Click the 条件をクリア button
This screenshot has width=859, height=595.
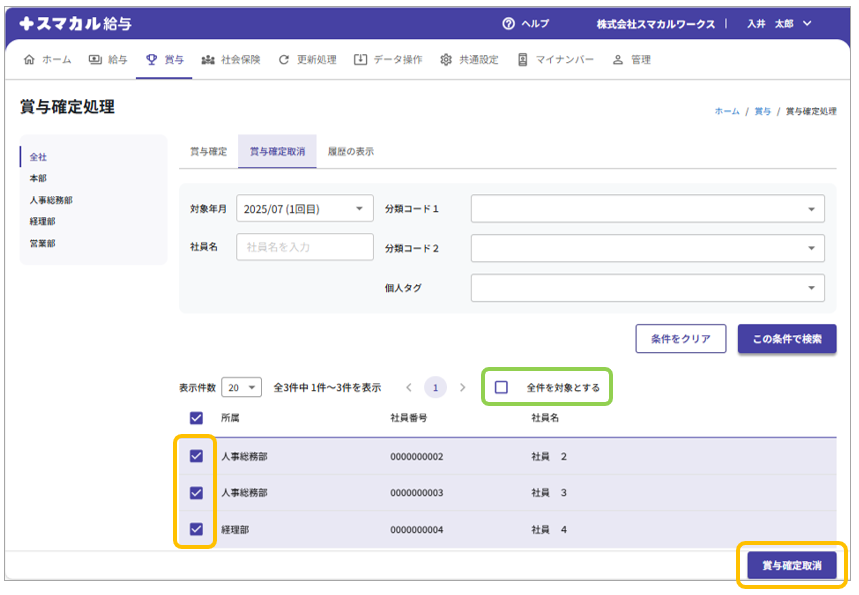tap(680, 339)
